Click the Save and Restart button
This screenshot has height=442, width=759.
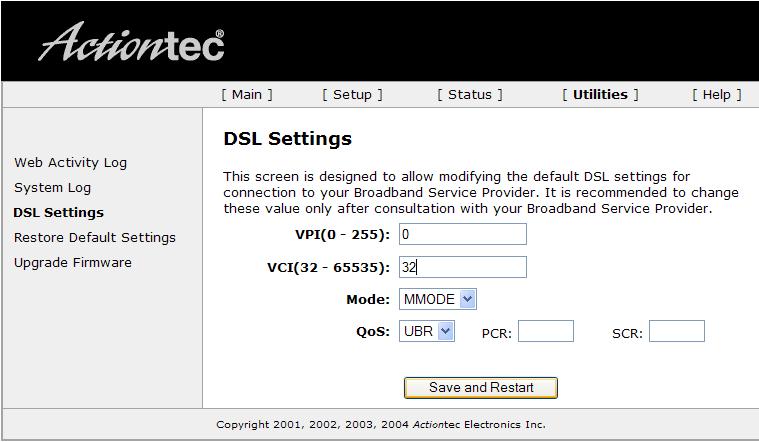tap(481, 388)
